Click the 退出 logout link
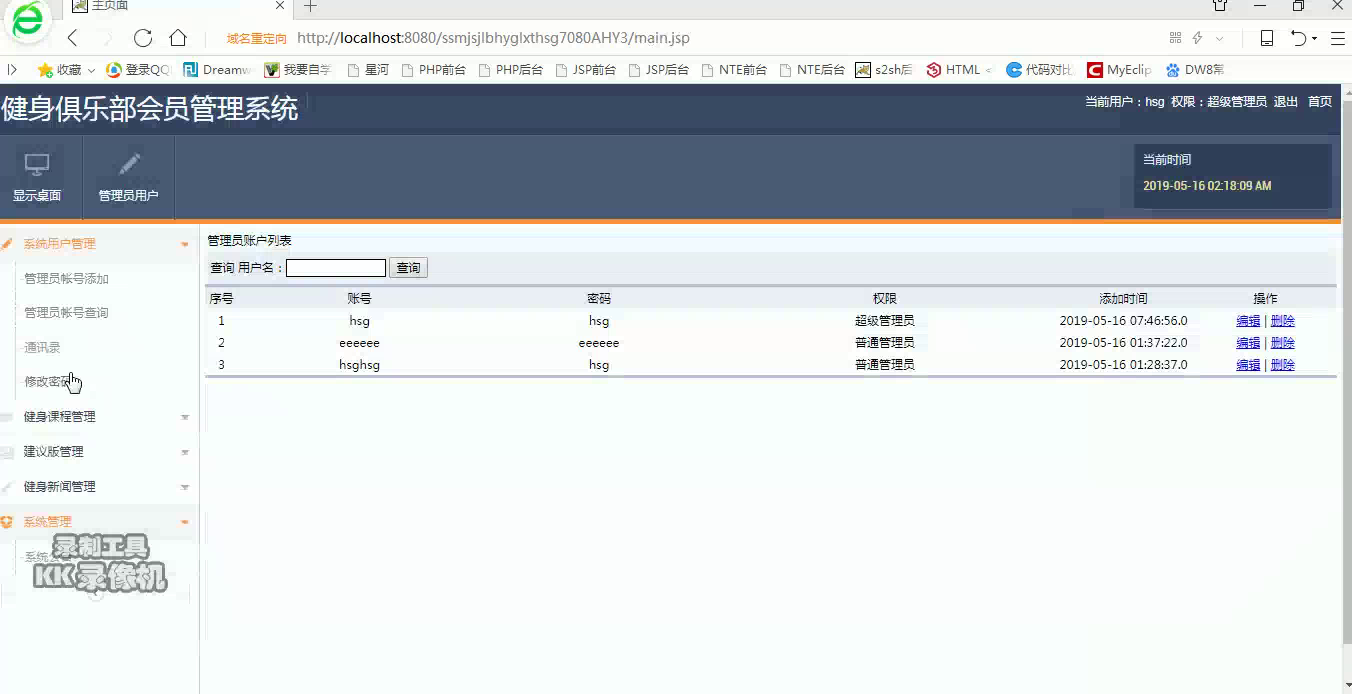Image resolution: width=1352 pixels, height=694 pixels. (x=1286, y=102)
